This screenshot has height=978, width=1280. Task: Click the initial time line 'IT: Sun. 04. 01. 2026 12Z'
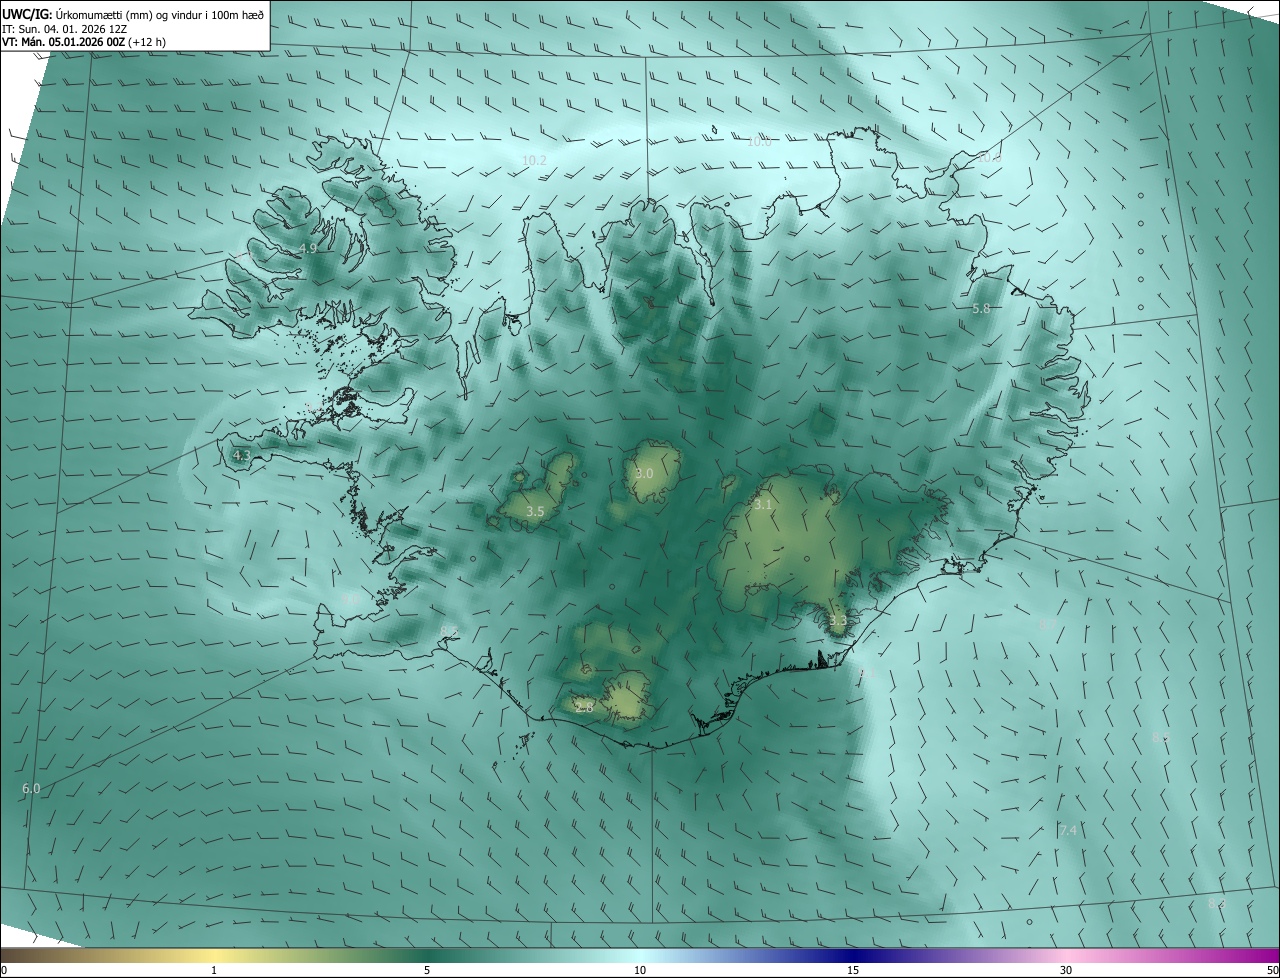tap(64, 29)
